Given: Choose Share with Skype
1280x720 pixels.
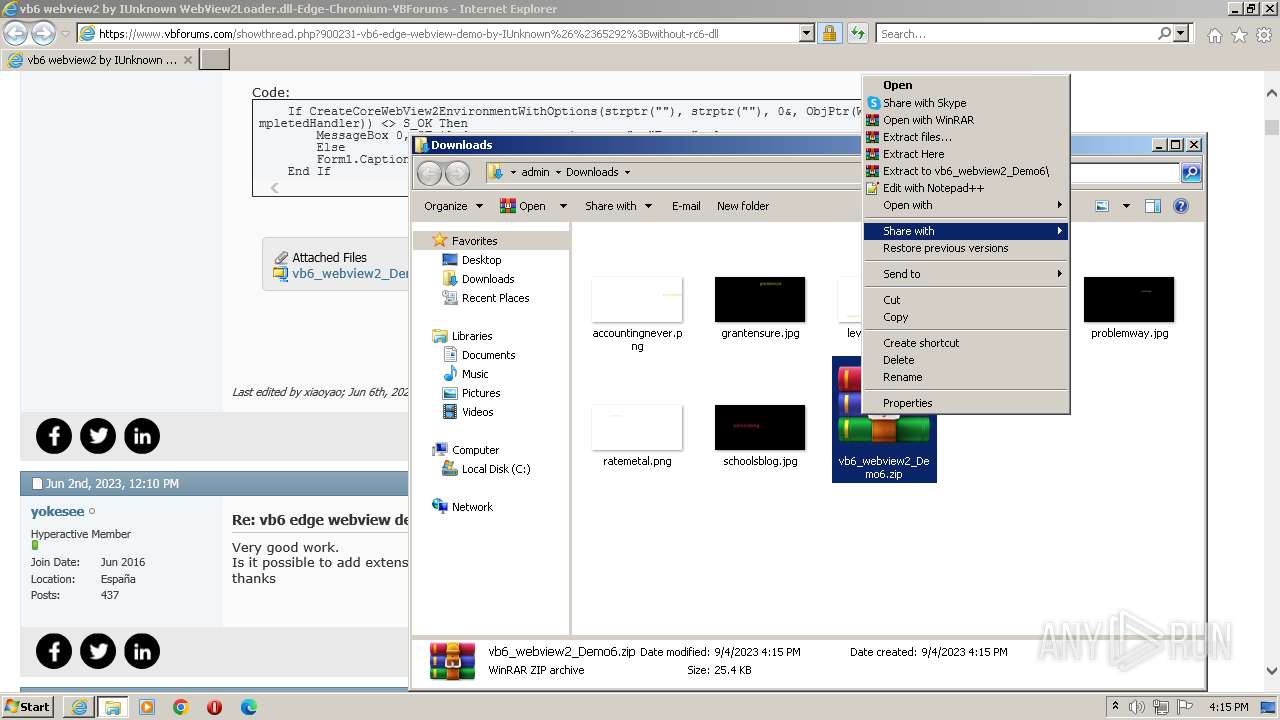Looking at the screenshot, I should click(966, 103).
